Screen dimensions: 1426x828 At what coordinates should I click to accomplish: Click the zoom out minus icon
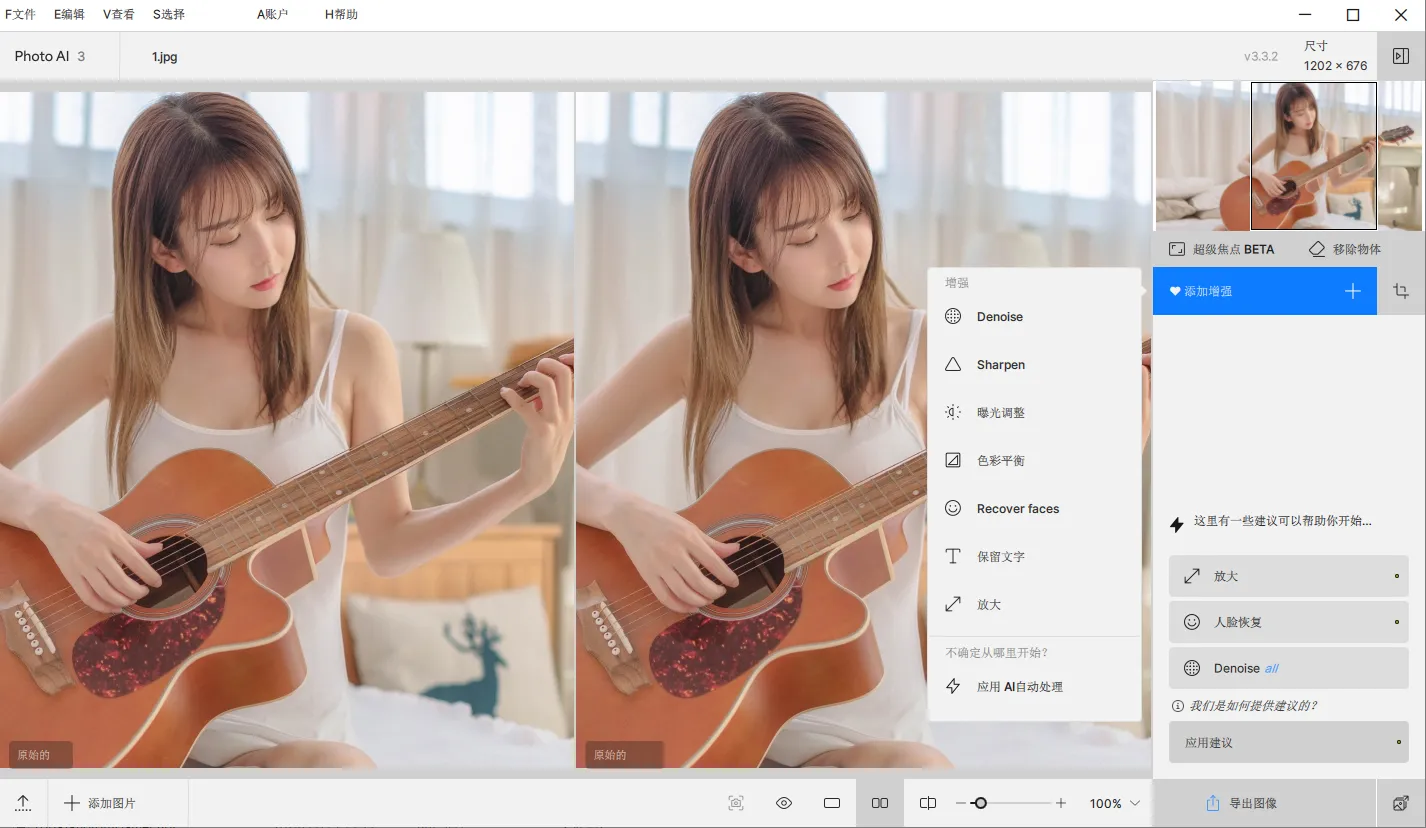[961, 803]
